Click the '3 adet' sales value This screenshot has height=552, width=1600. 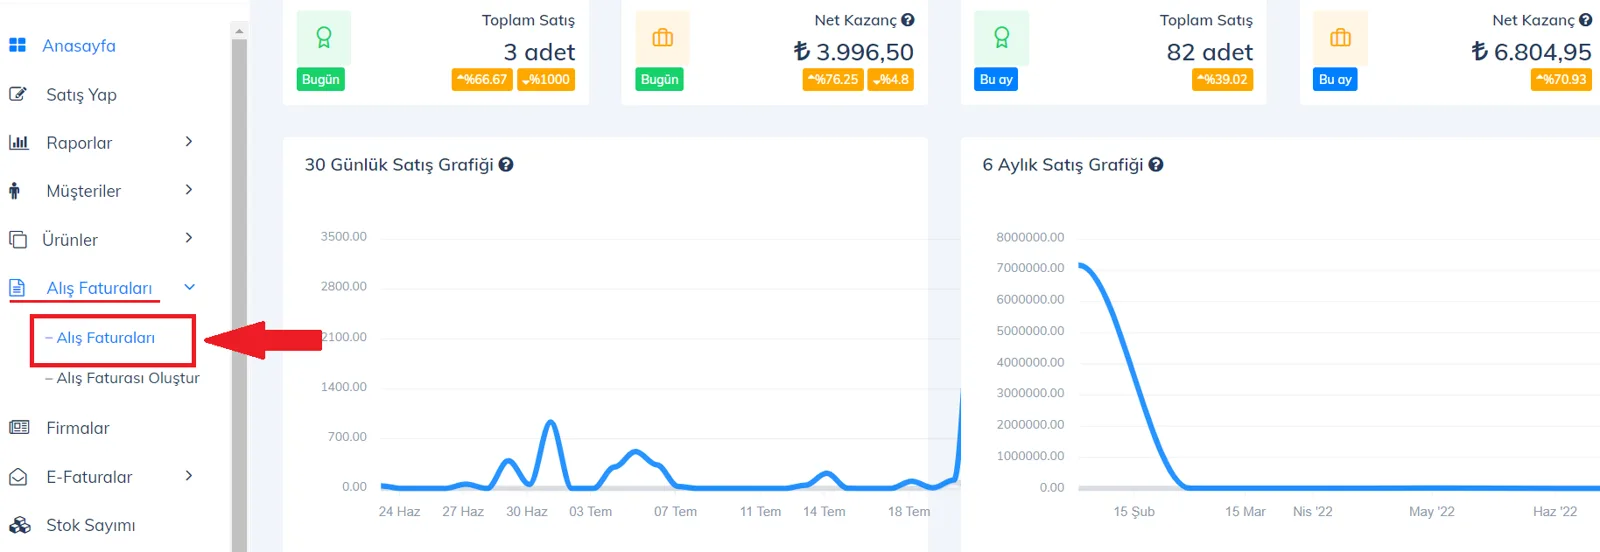(x=539, y=52)
